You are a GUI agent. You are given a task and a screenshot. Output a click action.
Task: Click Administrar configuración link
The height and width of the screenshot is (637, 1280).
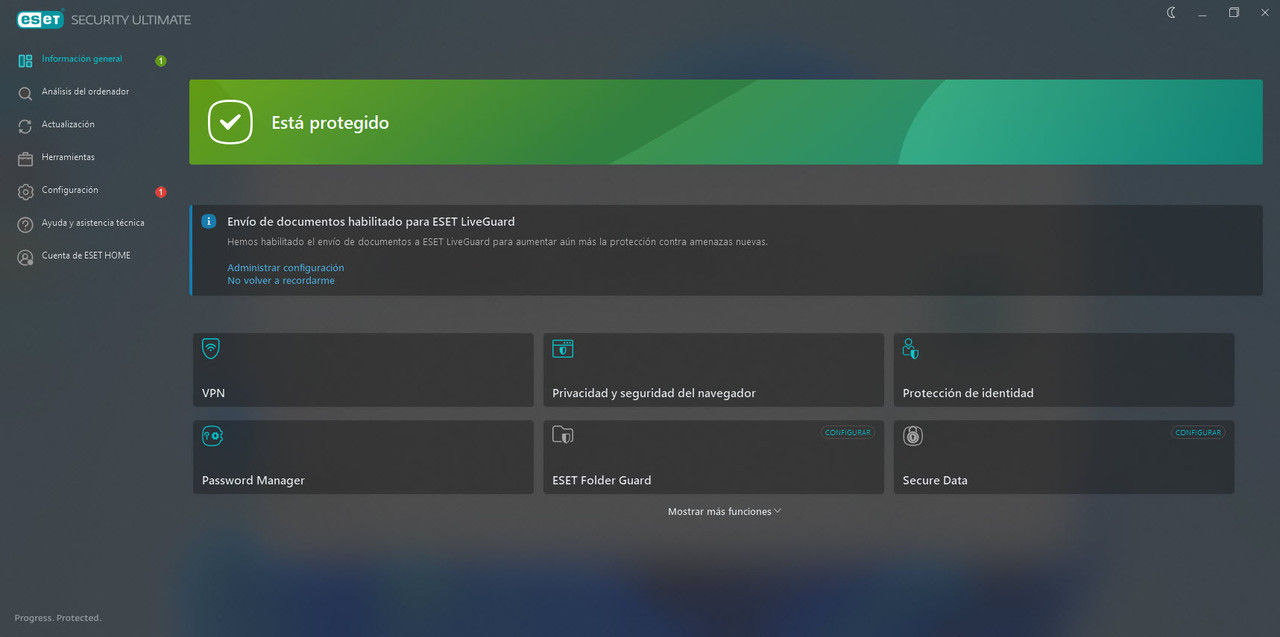(x=285, y=268)
